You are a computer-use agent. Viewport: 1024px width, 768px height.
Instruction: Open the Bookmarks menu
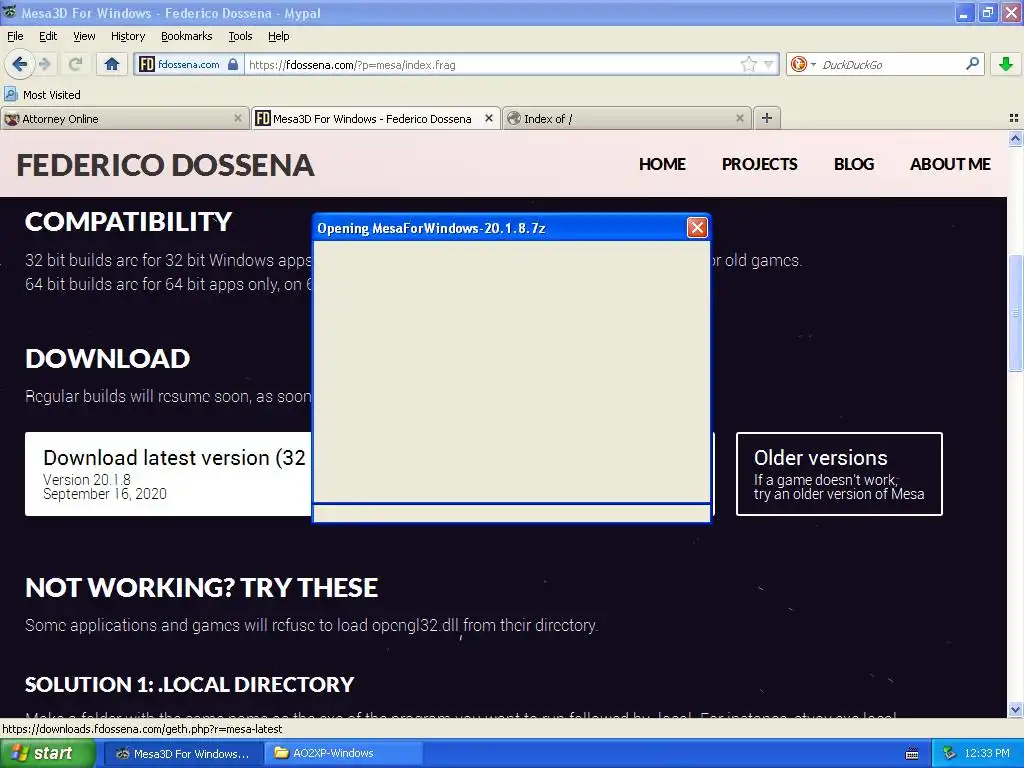tap(186, 36)
